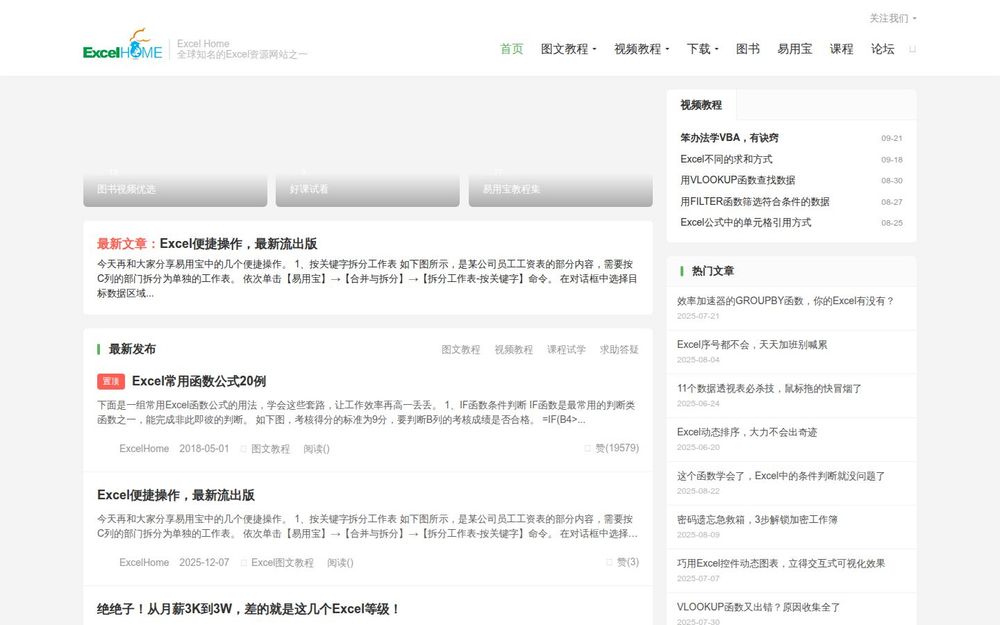Open the 下载 download dropdown menu
Image resolution: width=1000 pixels, height=625 pixels.
700,48
